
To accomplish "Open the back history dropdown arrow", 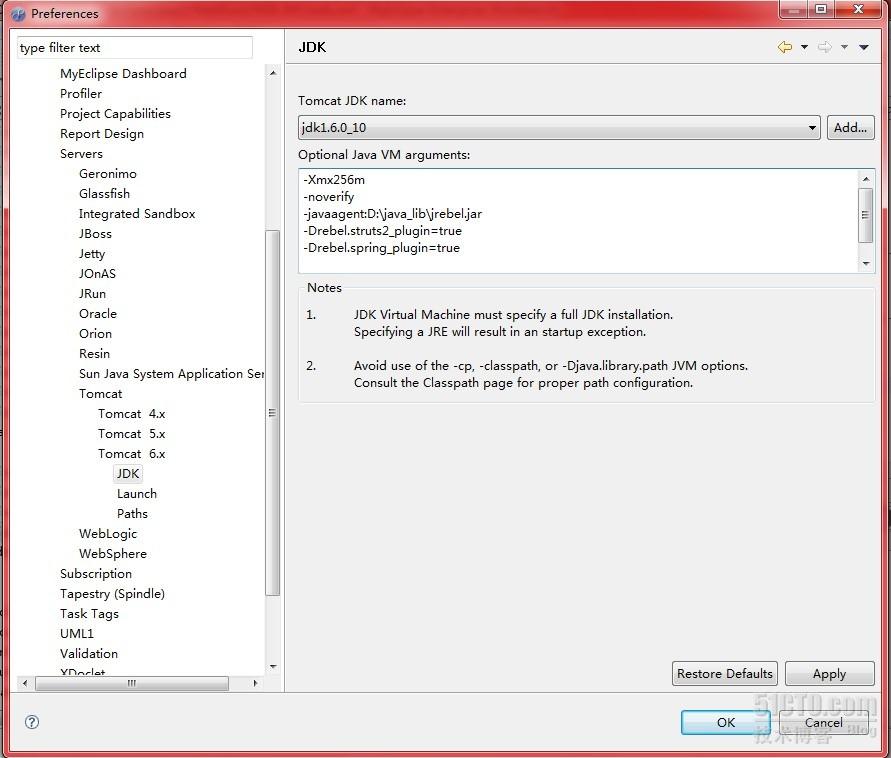I will pos(804,47).
